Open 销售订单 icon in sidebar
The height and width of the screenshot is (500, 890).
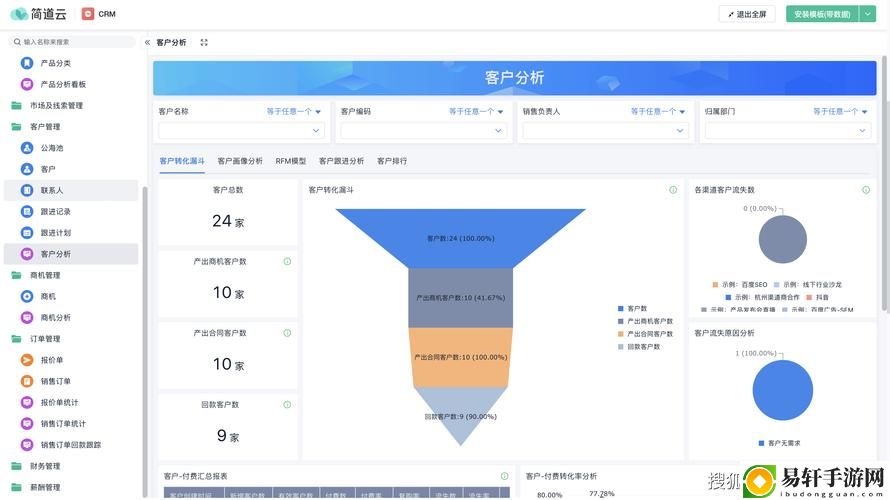coord(27,381)
